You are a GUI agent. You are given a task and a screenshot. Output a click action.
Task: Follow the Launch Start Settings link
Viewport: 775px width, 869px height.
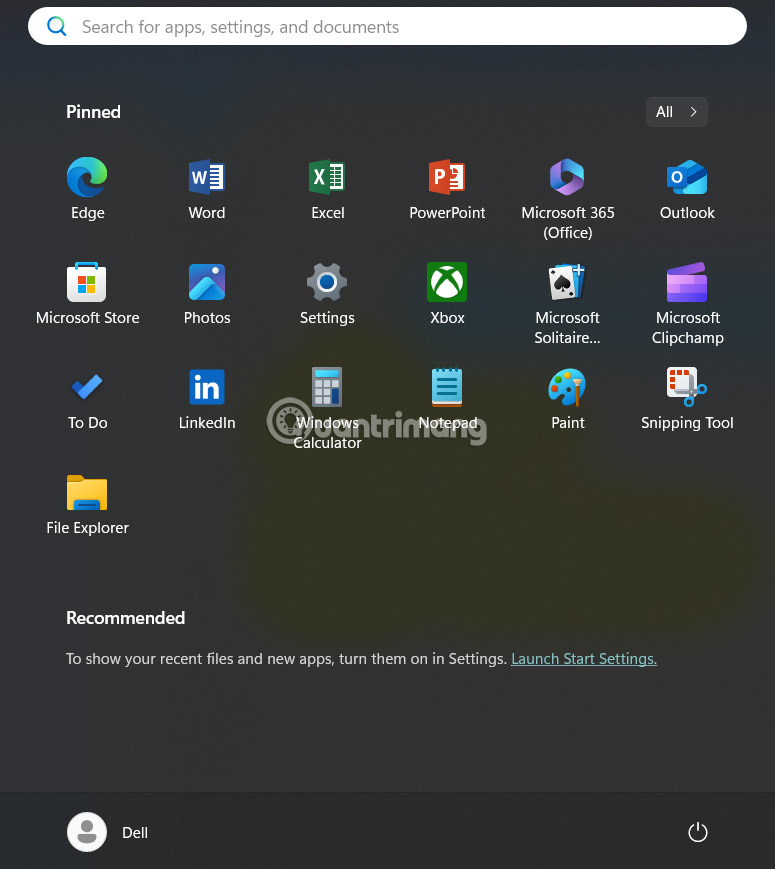pyautogui.click(x=584, y=658)
